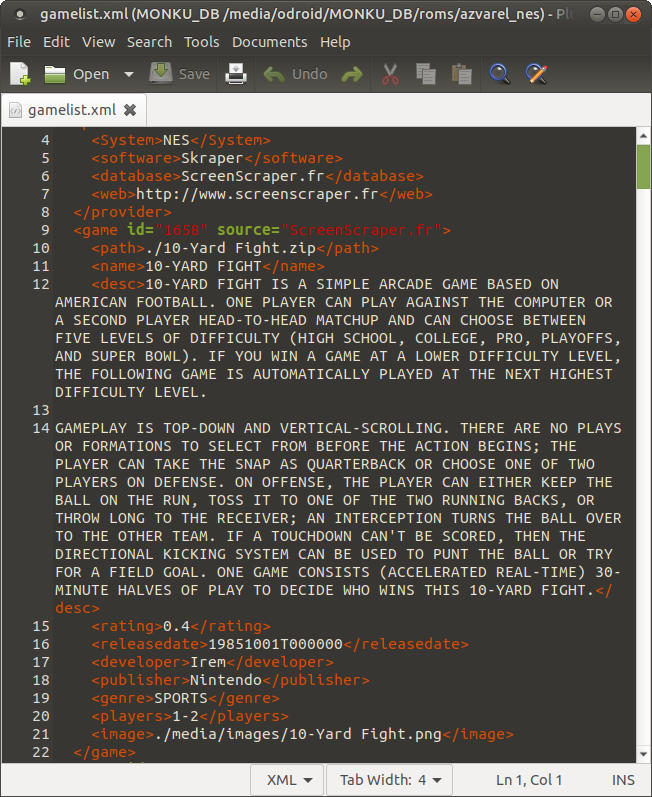
Task: Click the Cut scissors icon
Action: (x=390, y=74)
